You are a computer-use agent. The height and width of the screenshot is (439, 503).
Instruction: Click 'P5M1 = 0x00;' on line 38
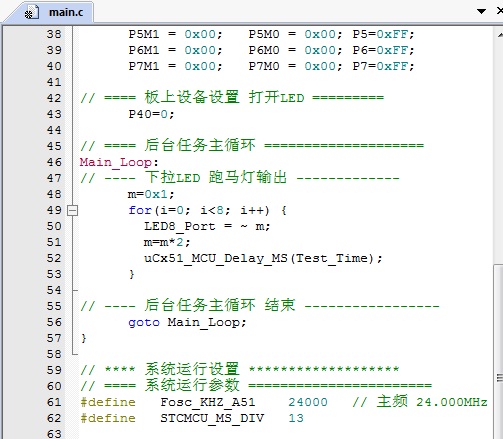point(175,34)
